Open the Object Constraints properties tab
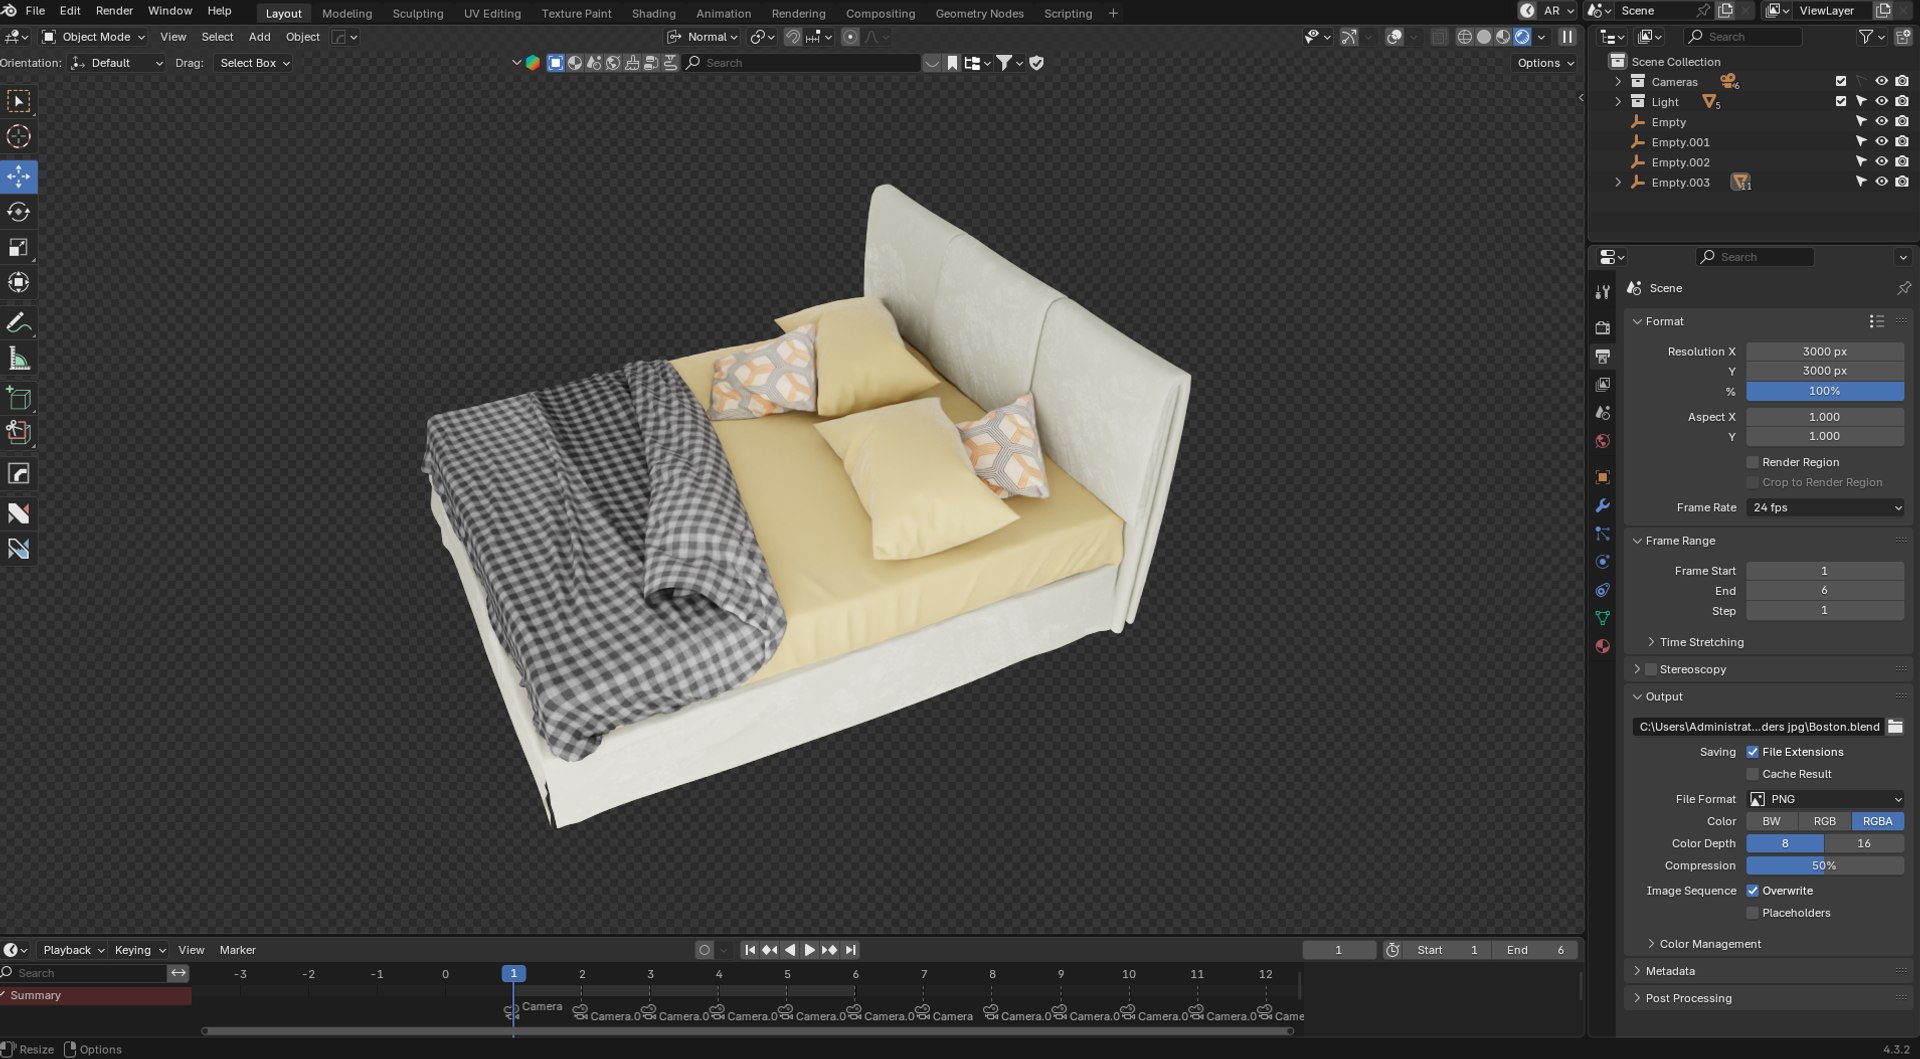1920x1059 pixels. 1603,590
